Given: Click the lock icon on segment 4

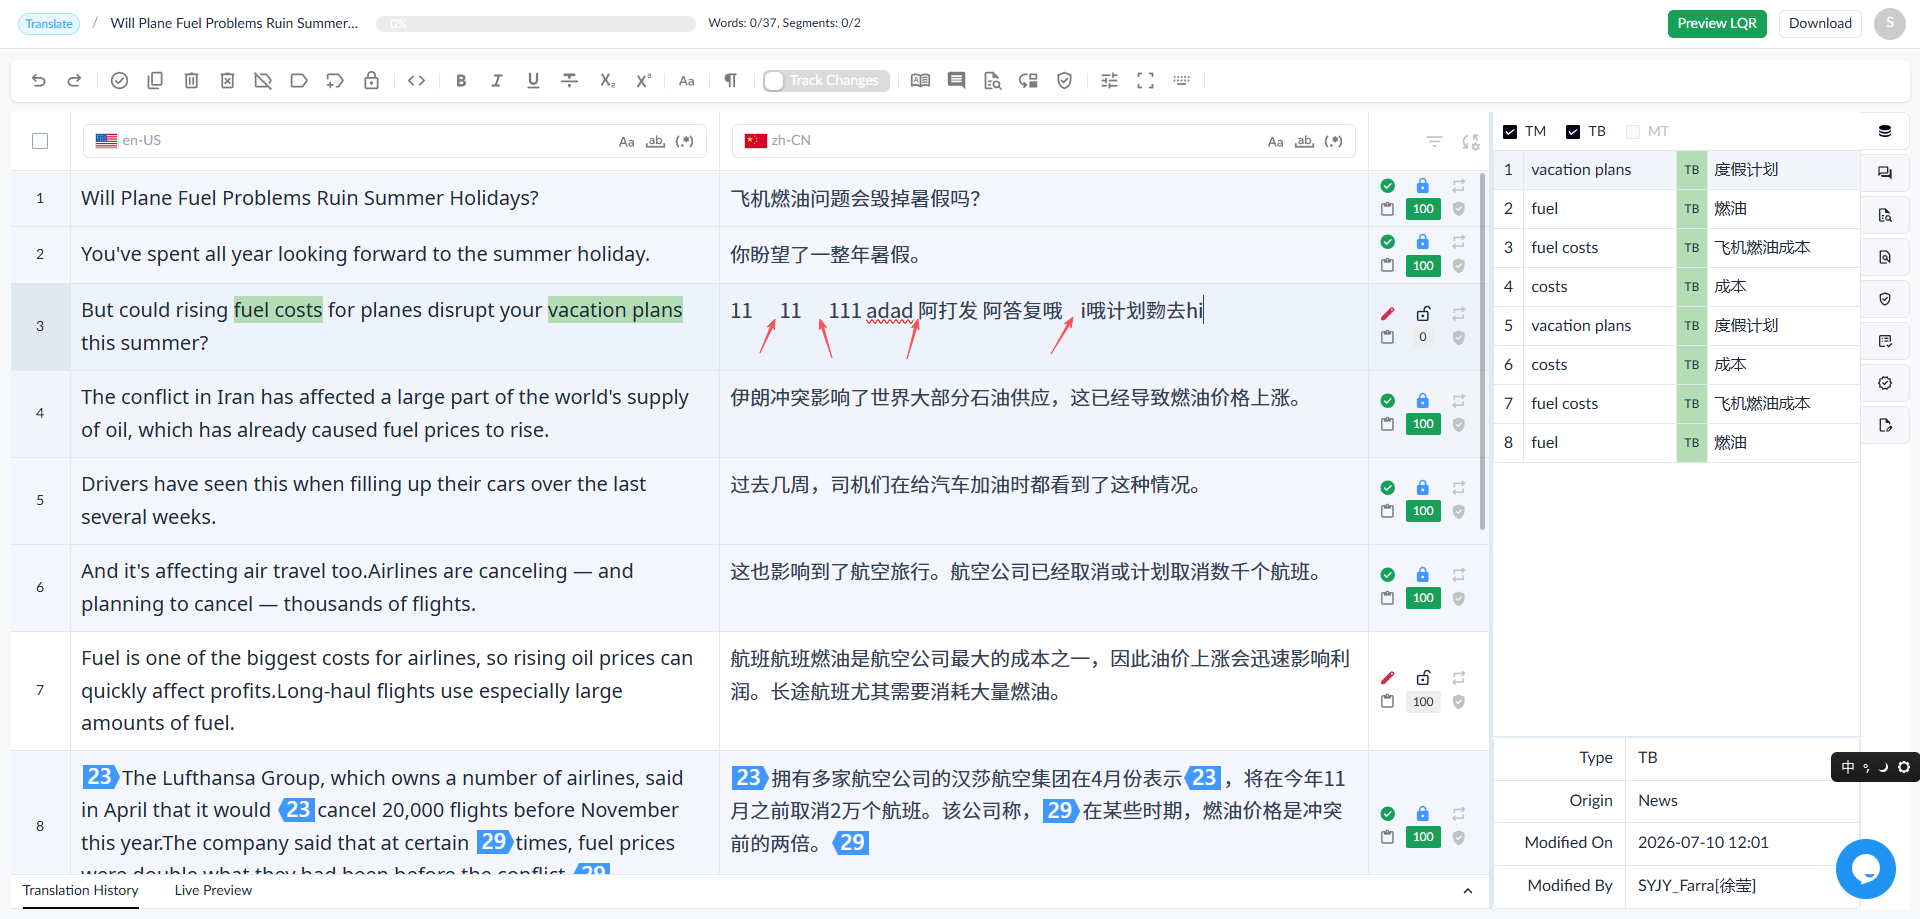Looking at the screenshot, I should pos(1422,401).
